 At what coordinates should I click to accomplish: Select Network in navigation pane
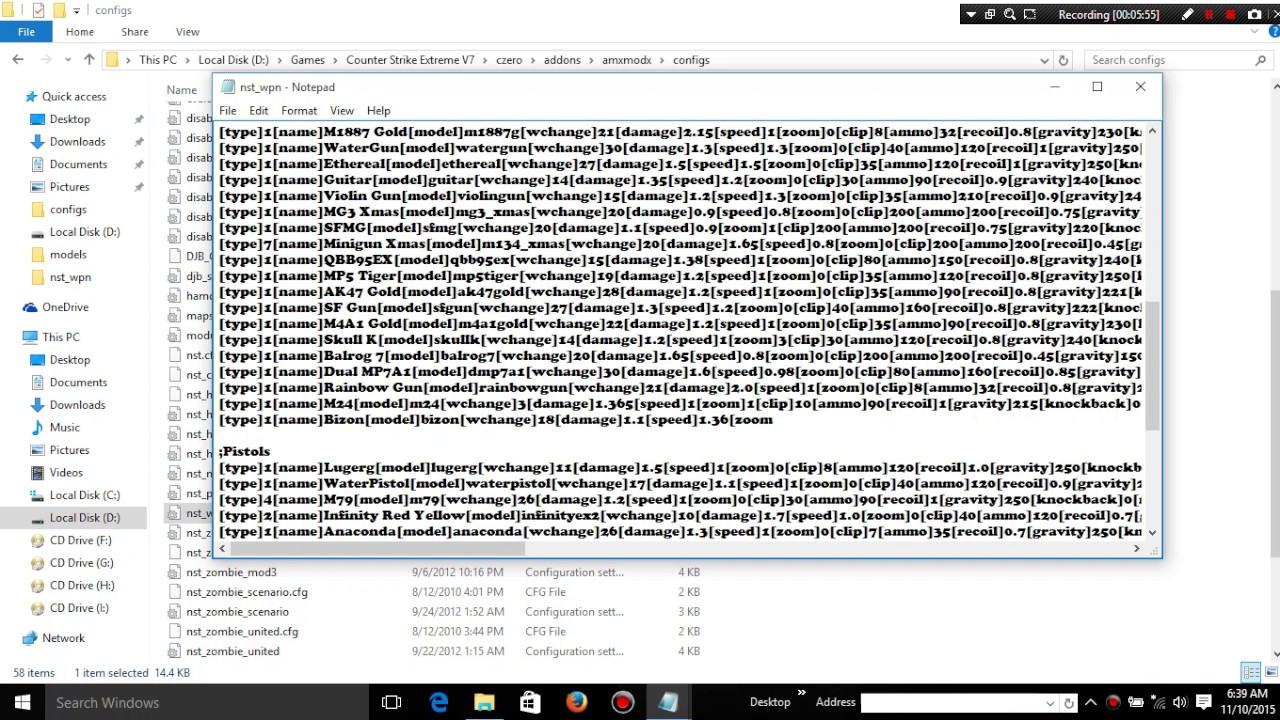coord(63,638)
